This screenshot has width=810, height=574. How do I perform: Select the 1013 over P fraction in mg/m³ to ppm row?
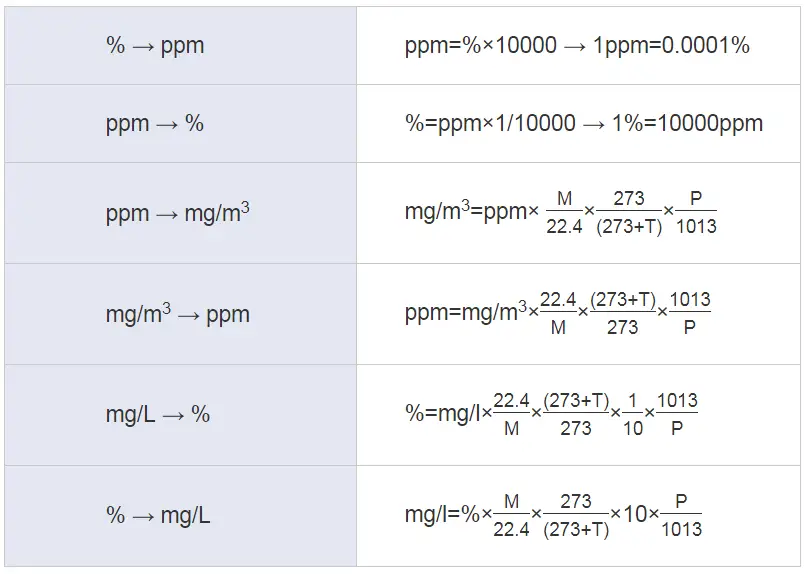[x=690, y=313]
